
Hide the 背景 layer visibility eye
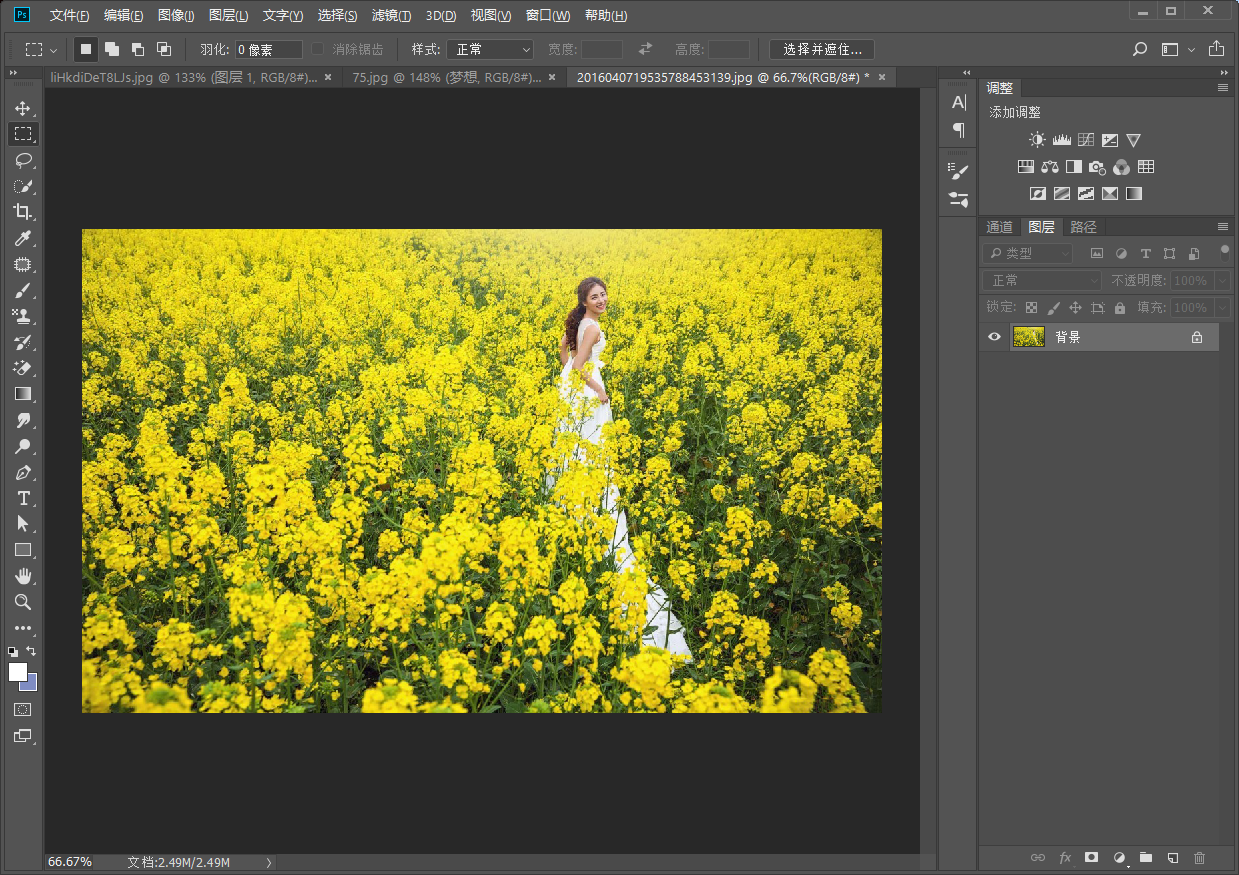[x=994, y=338]
